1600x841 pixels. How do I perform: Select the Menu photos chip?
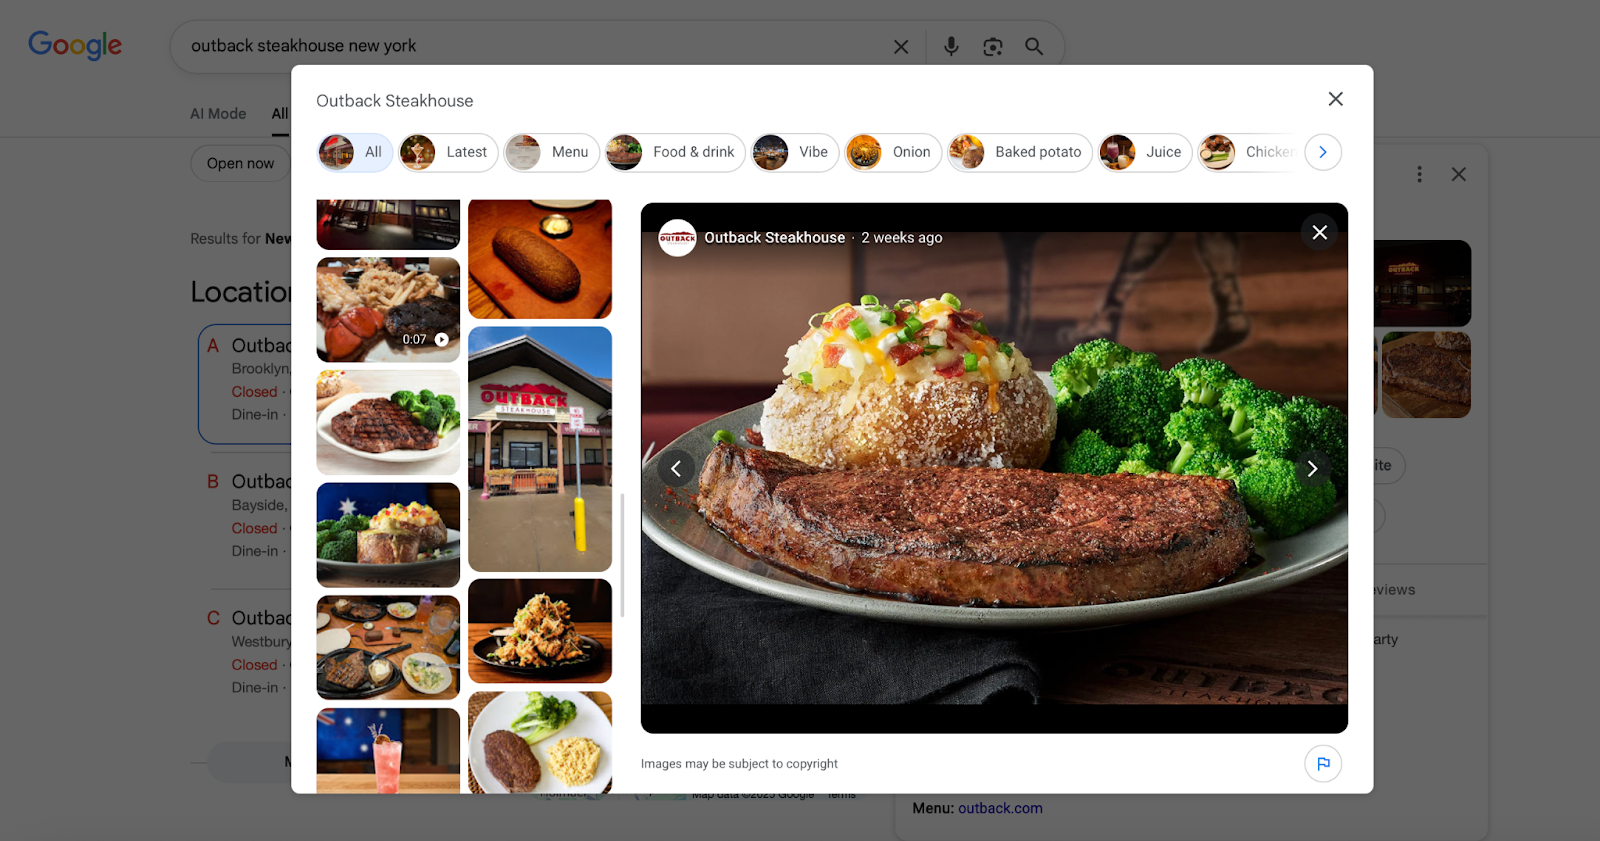click(552, 152)
